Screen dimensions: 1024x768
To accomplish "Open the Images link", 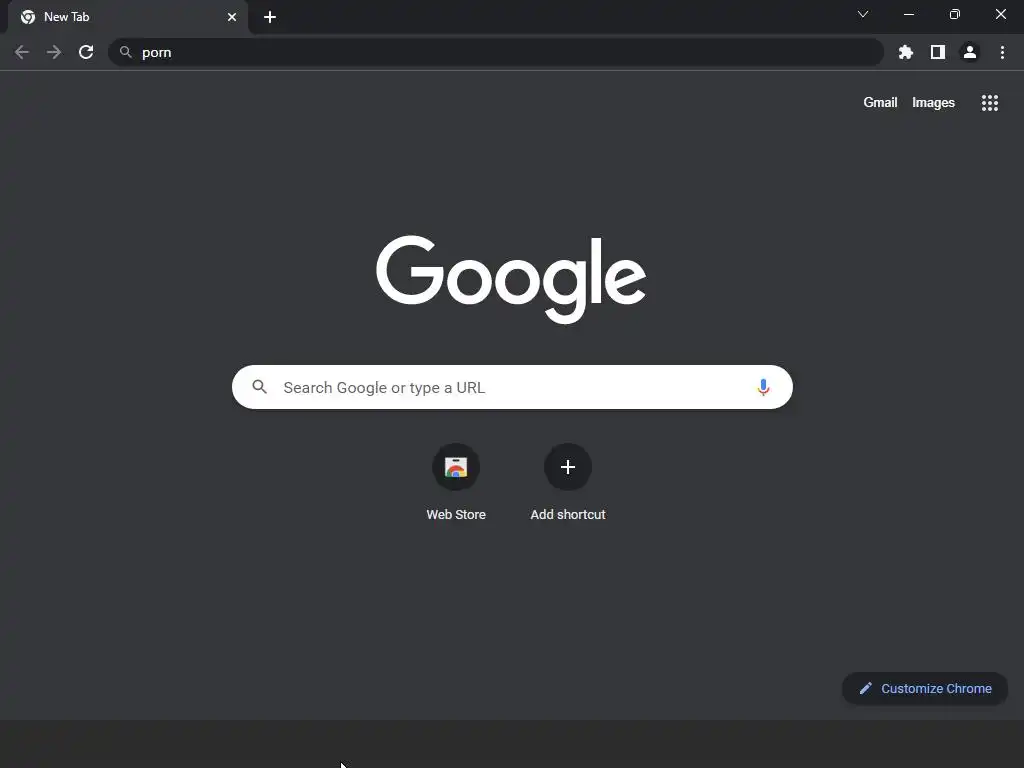I will pos(933,103).
